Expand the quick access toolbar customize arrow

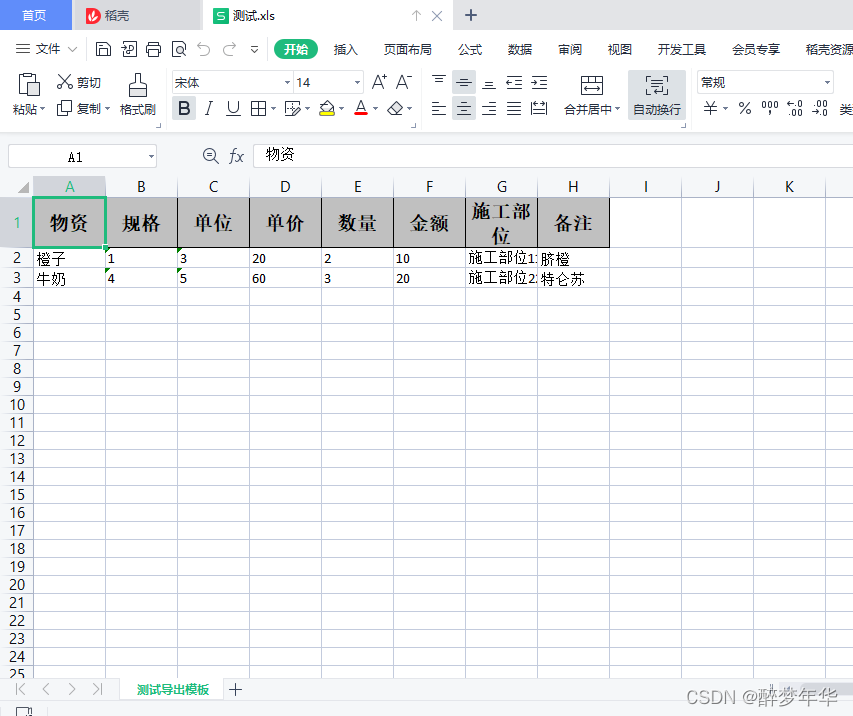coord(254,49)
